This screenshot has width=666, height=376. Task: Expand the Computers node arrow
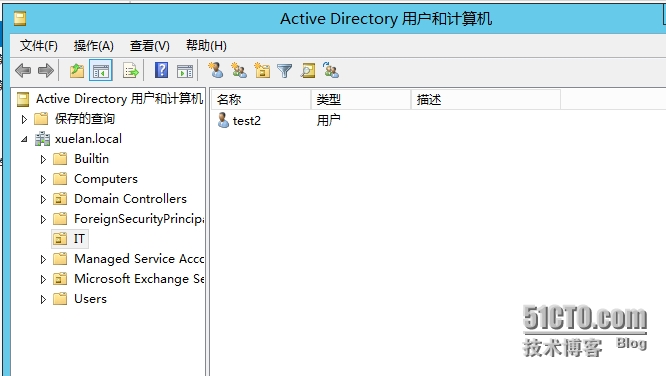(43, 179)
